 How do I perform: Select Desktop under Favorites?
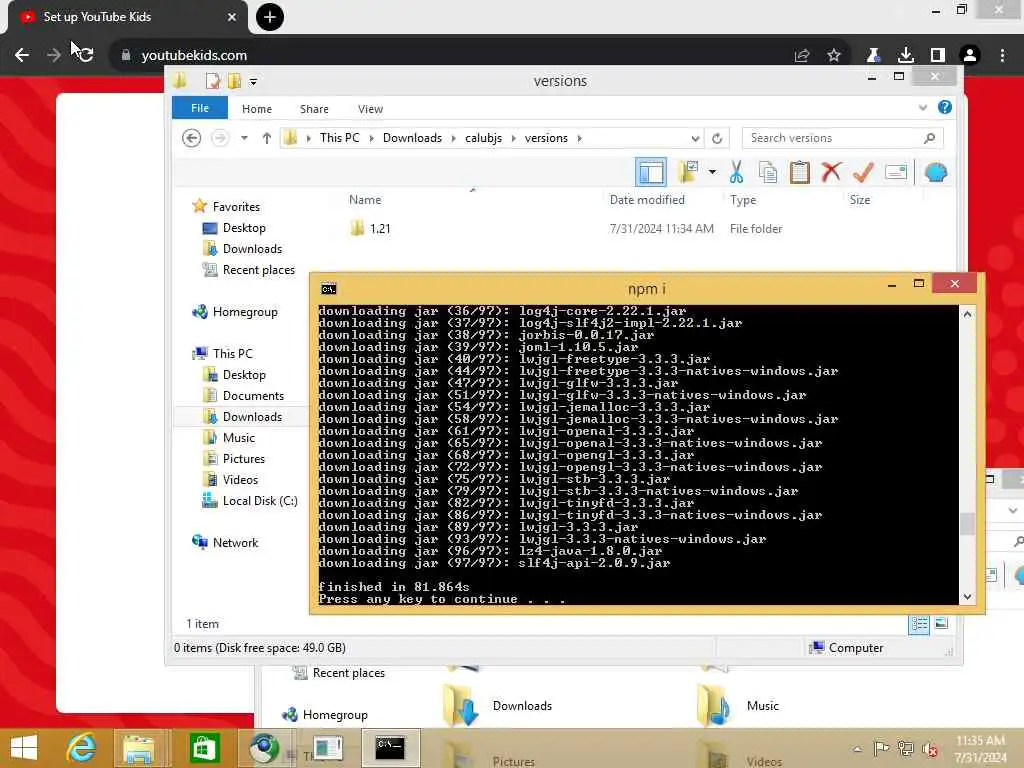[x=244, y=228]
